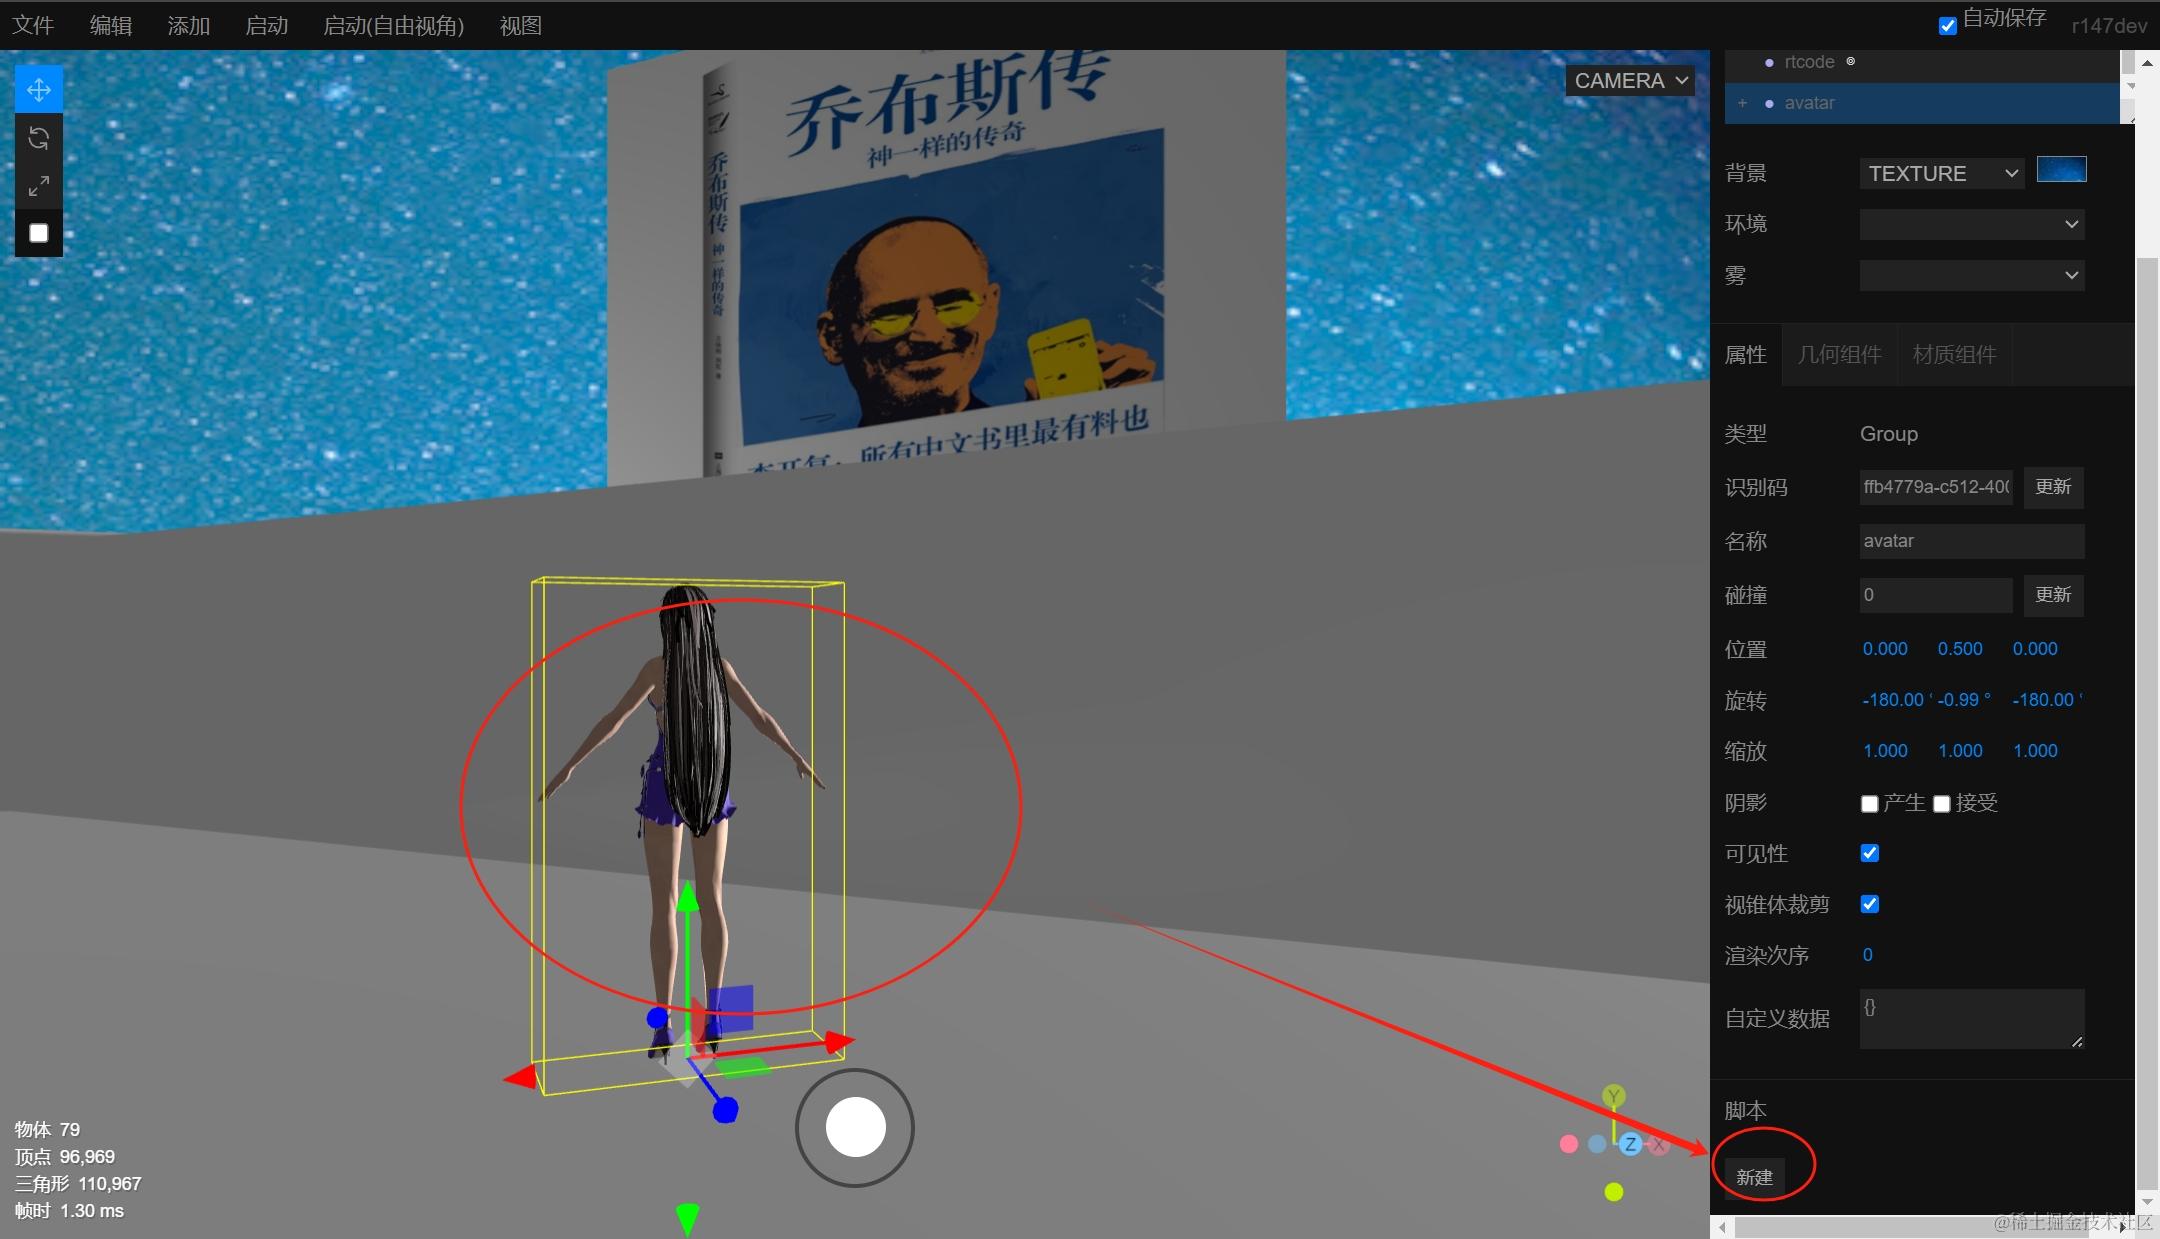Click the background texture color swatch
The image size is (2160, 1239).
2061,170
